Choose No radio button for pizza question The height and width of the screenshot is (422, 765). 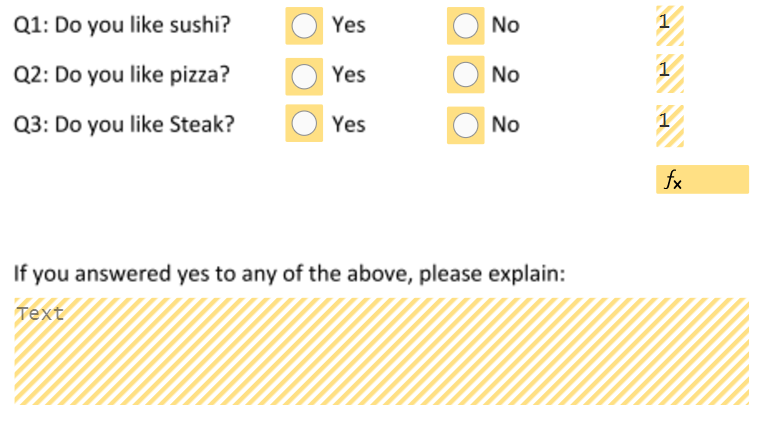point(465,75)
